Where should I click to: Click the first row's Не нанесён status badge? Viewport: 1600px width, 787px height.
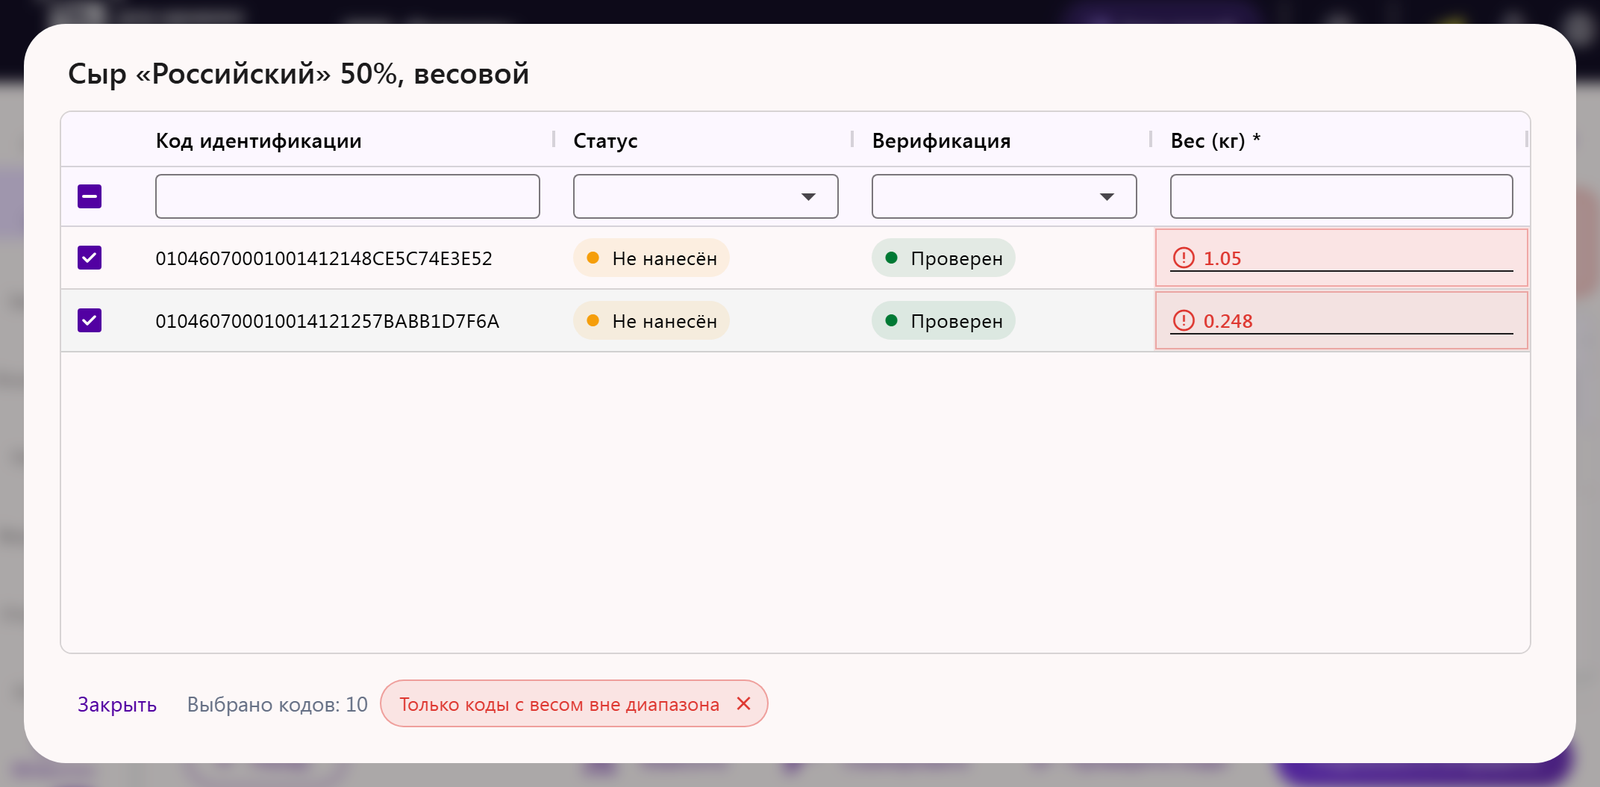click(x=651, y=258)
